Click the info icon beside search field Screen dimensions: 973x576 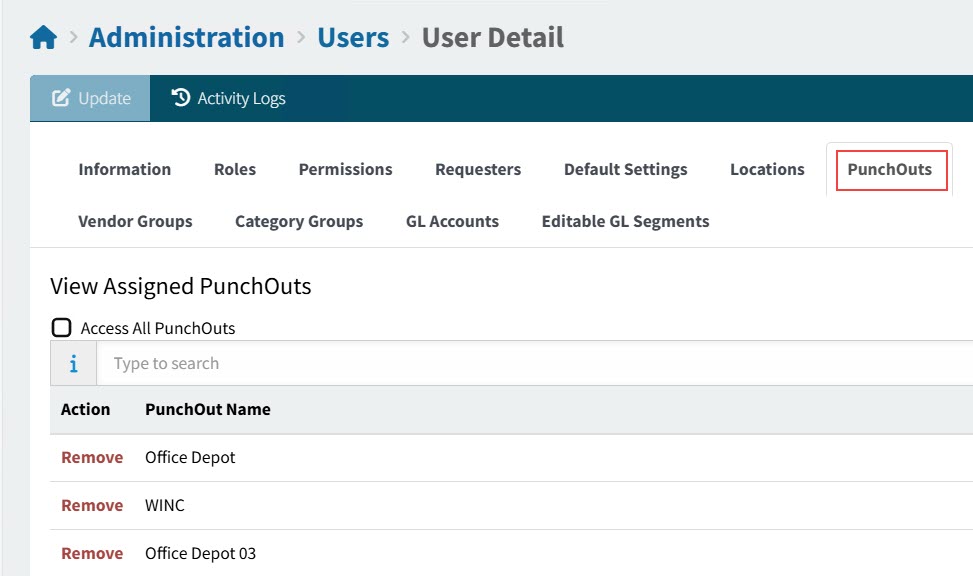click(73, 363)
